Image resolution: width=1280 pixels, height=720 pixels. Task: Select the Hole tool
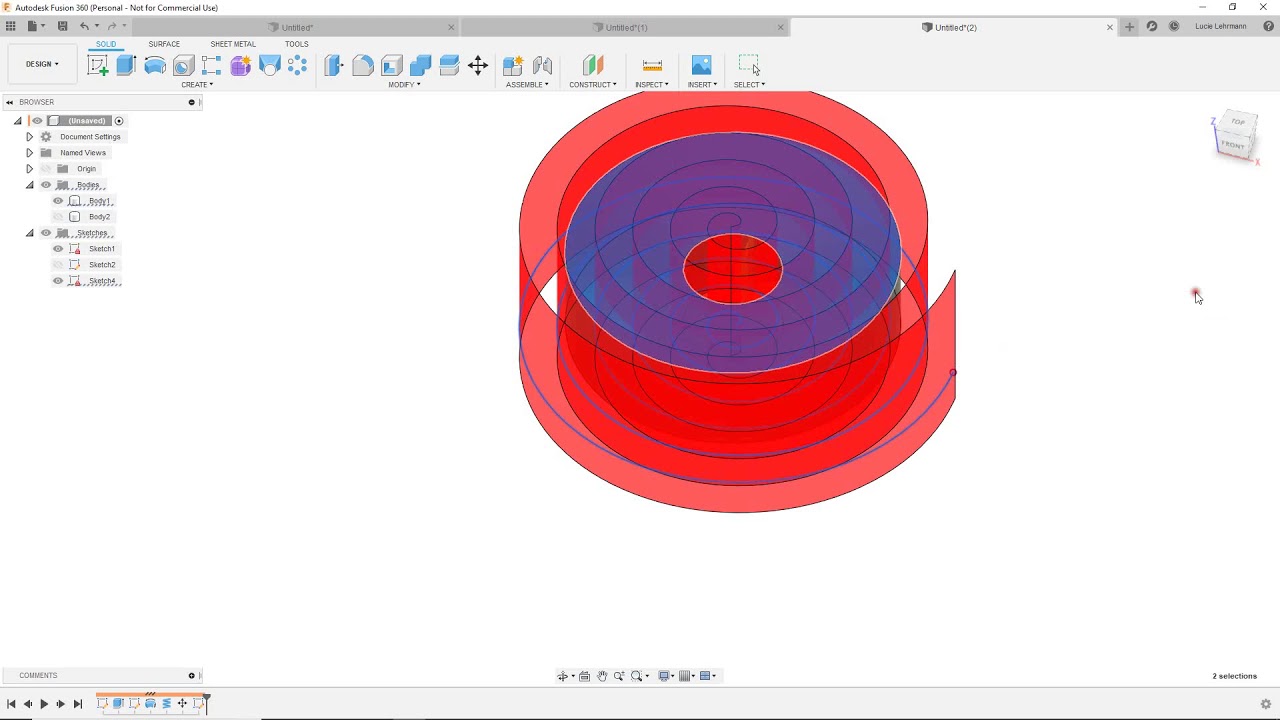183,66
